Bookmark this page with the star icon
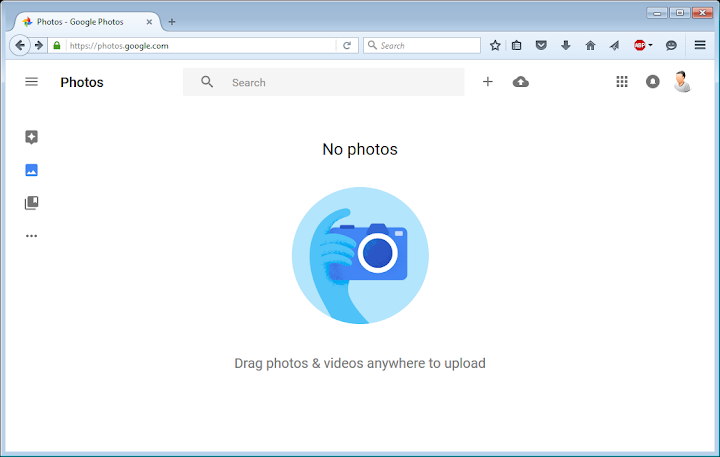Viewport: 720px width, 457px height. [x=495, y=45]
